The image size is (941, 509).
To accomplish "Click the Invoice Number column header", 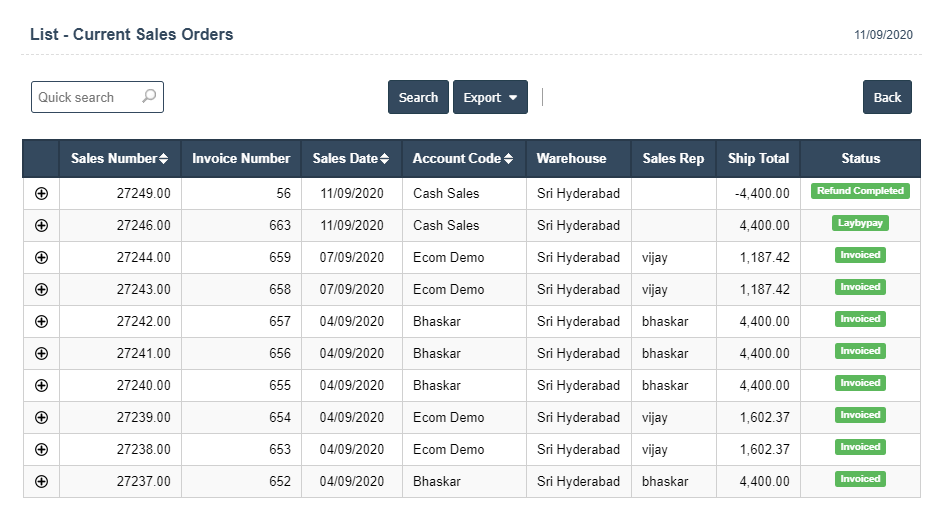I will point(241,158).
